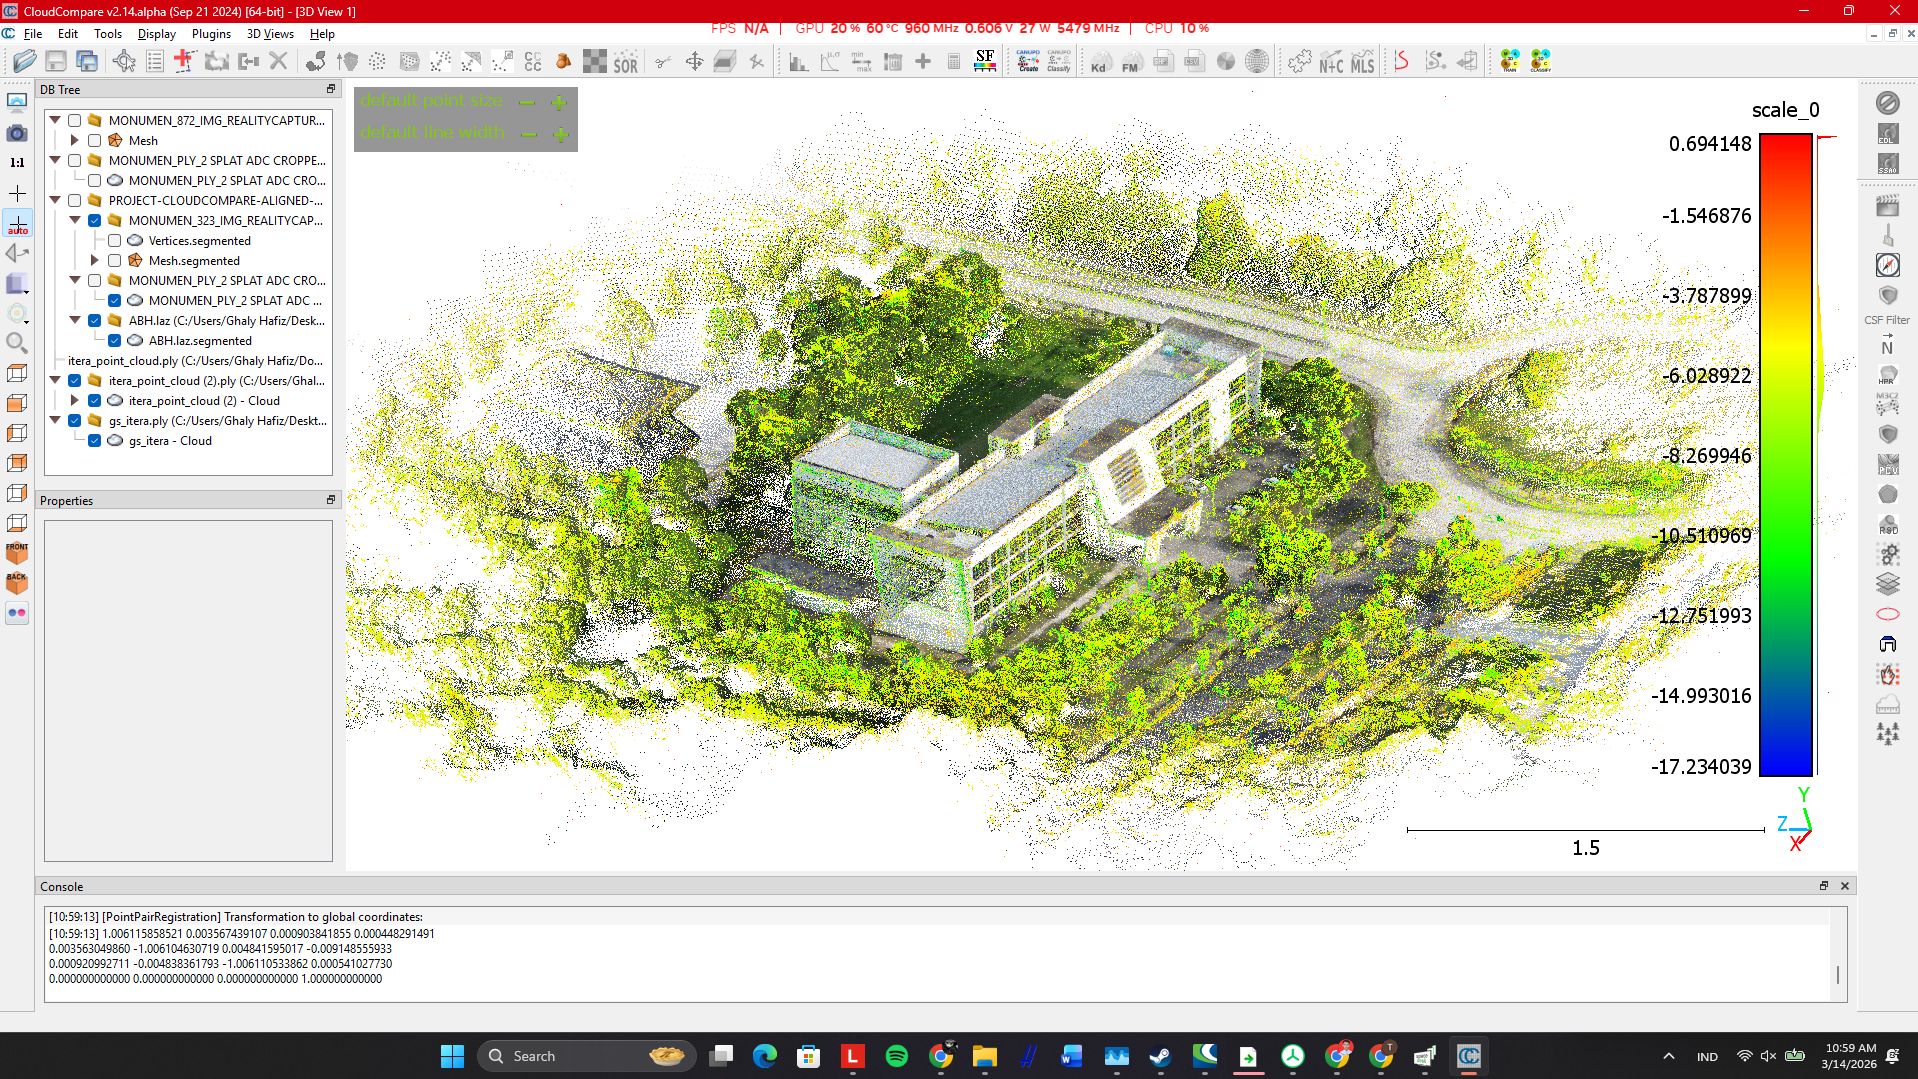Open CANUPO Create plugin icon
The image size is (1918, 1079).
pyautogui.click(x=1028, y=62)
